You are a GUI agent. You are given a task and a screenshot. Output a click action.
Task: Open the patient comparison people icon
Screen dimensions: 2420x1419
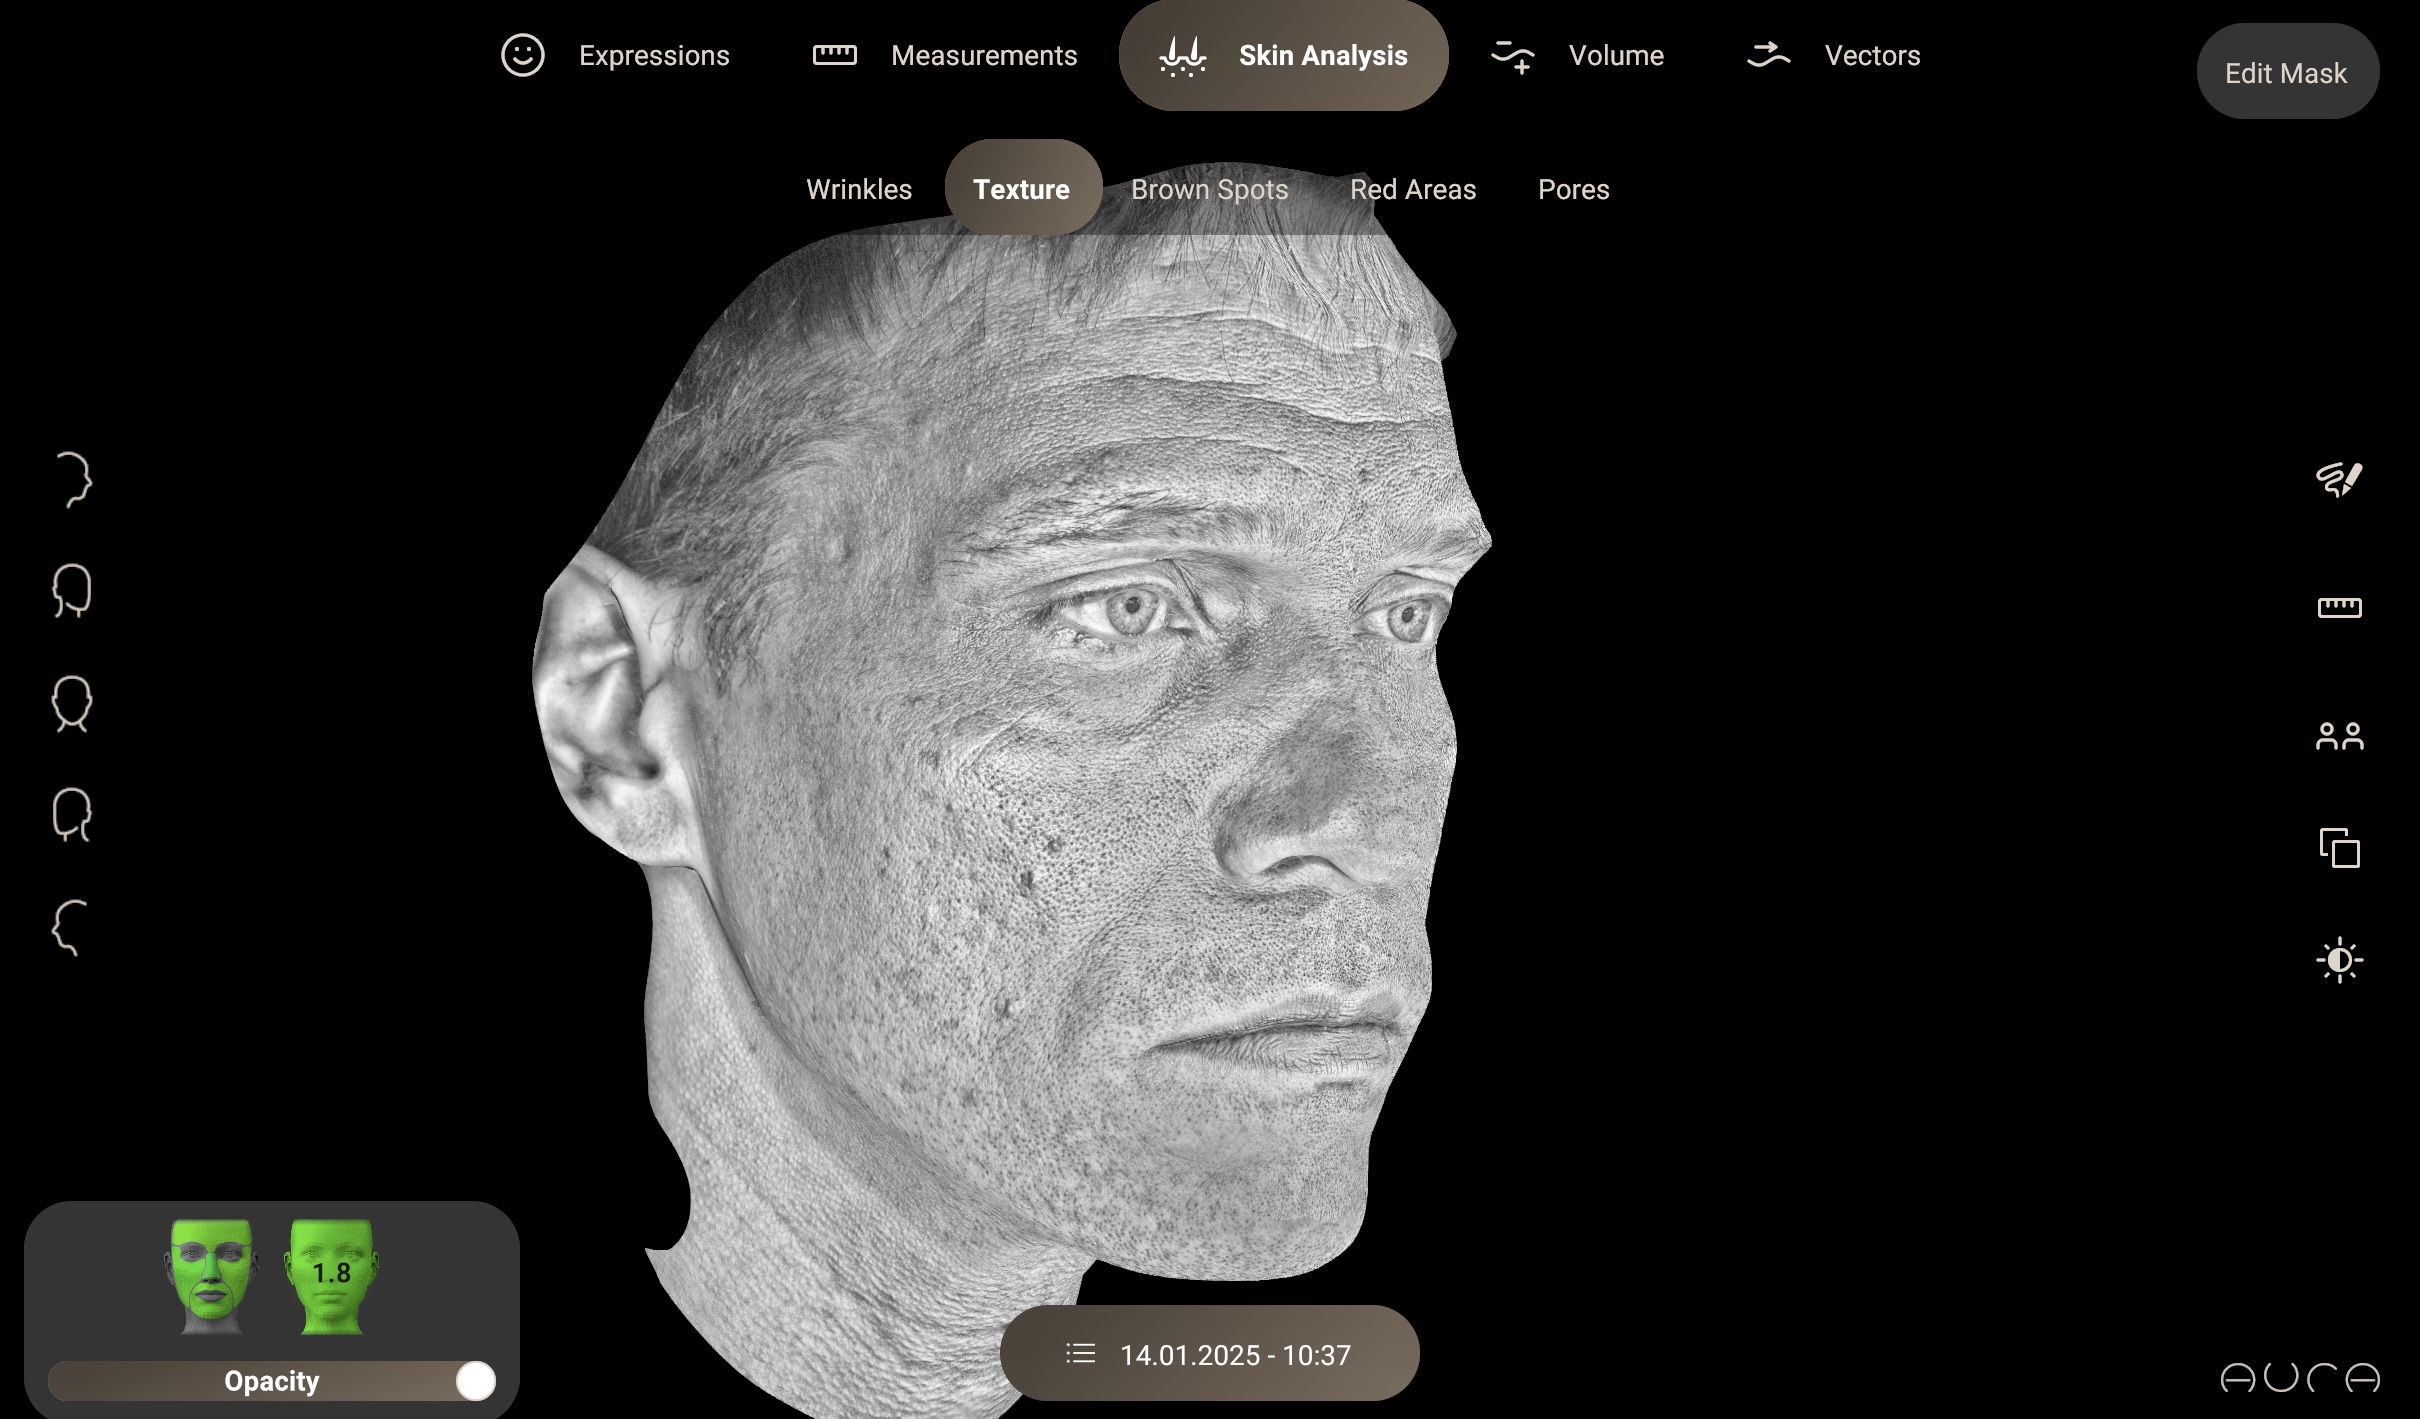(x=2339, y=737)
